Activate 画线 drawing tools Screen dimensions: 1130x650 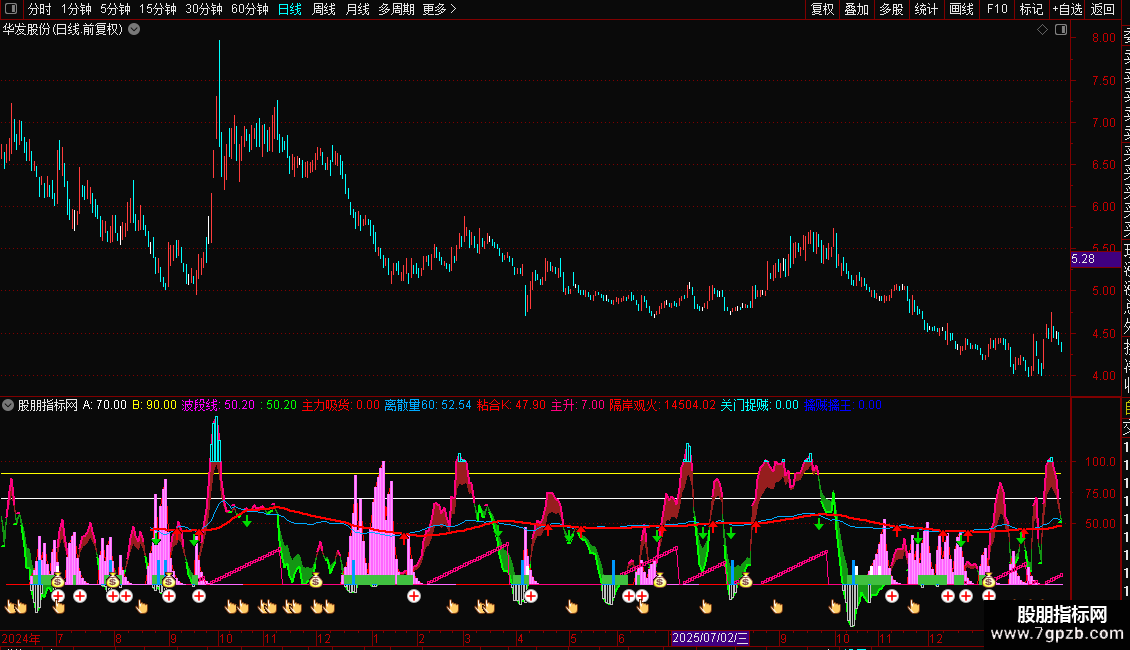pyautogui.click(x=961, y=9)
